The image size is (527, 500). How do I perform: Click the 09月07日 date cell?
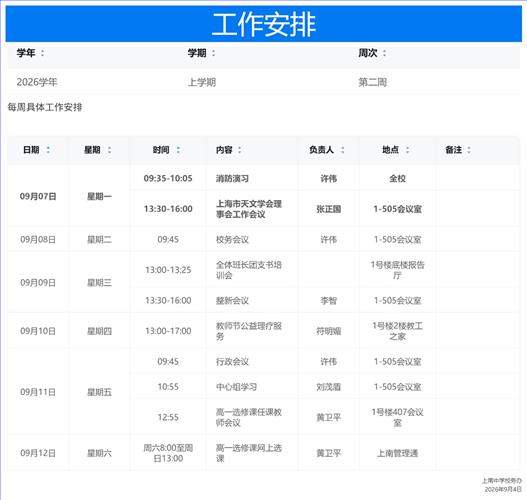tap(38, 196)
